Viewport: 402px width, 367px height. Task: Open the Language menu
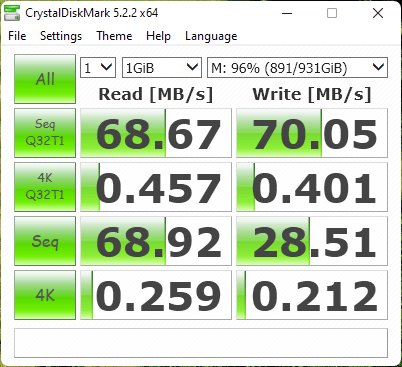[x=211, y=36]
